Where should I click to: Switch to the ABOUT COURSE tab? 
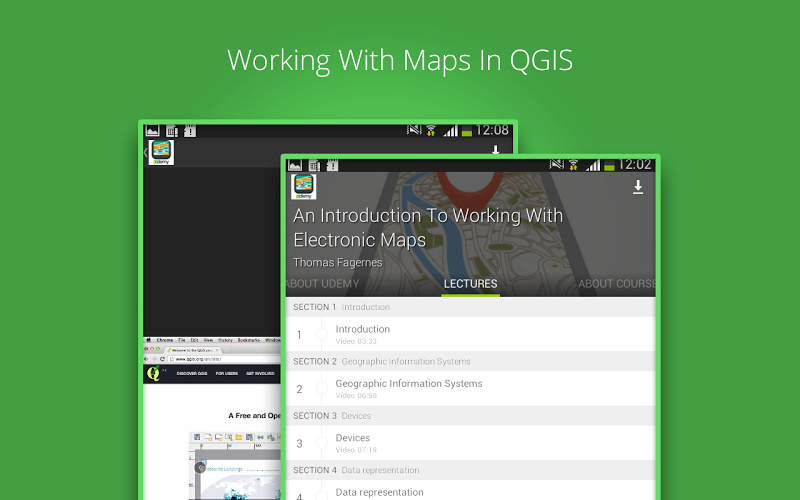tap(616, 284)
